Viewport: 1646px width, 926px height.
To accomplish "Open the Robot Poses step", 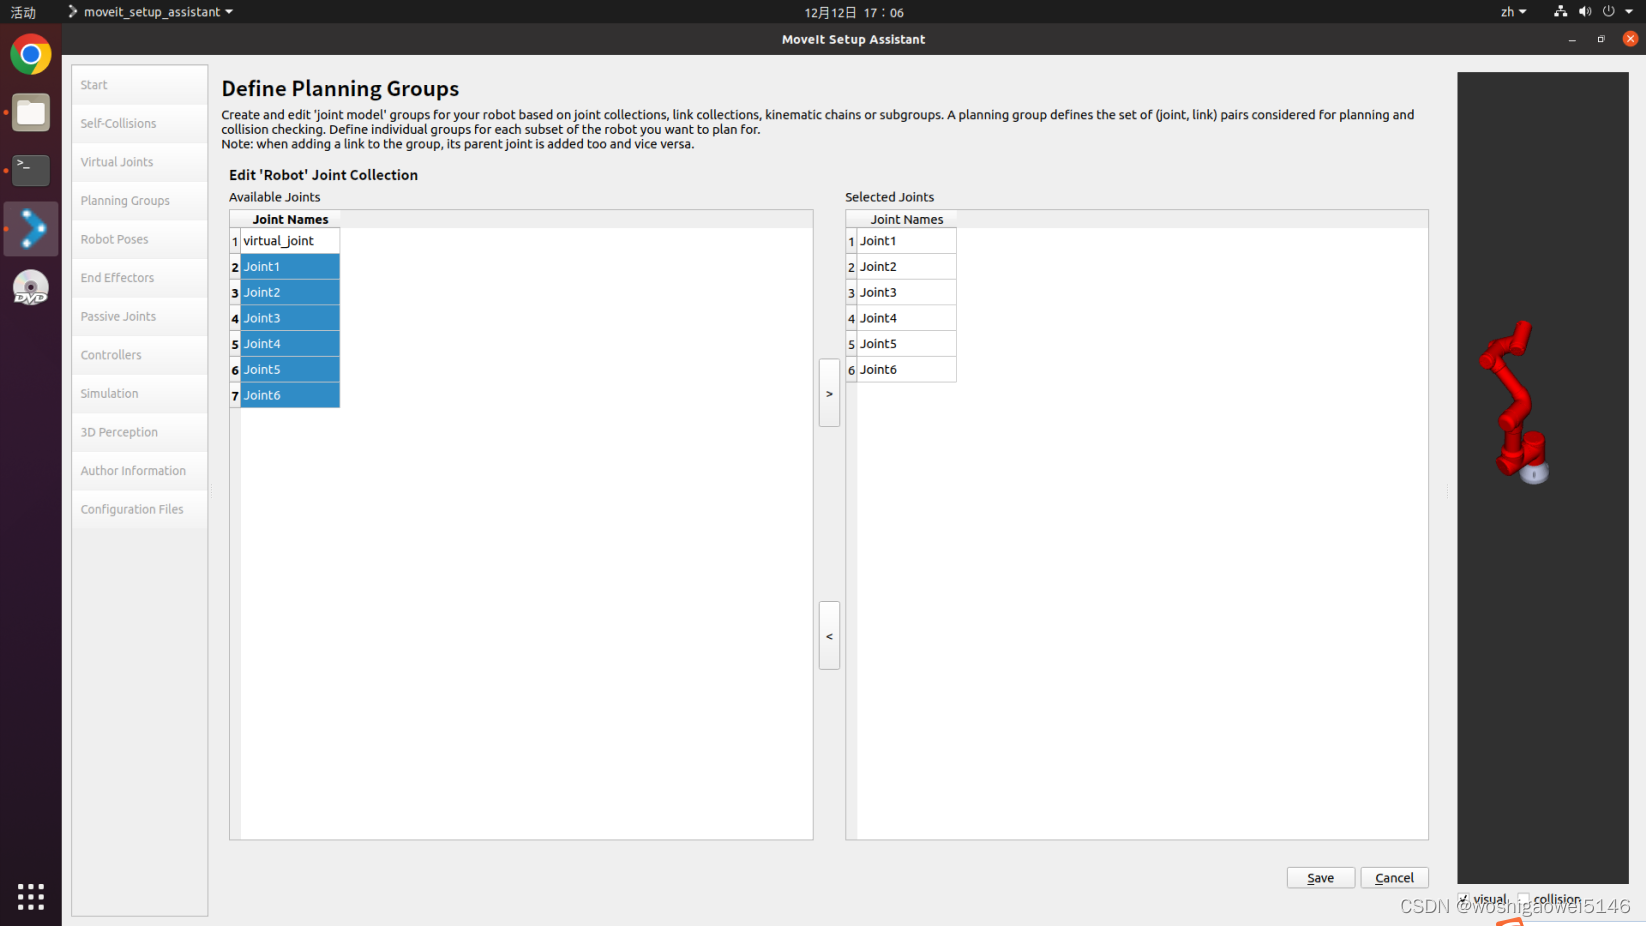I will (x=140, y=239).
